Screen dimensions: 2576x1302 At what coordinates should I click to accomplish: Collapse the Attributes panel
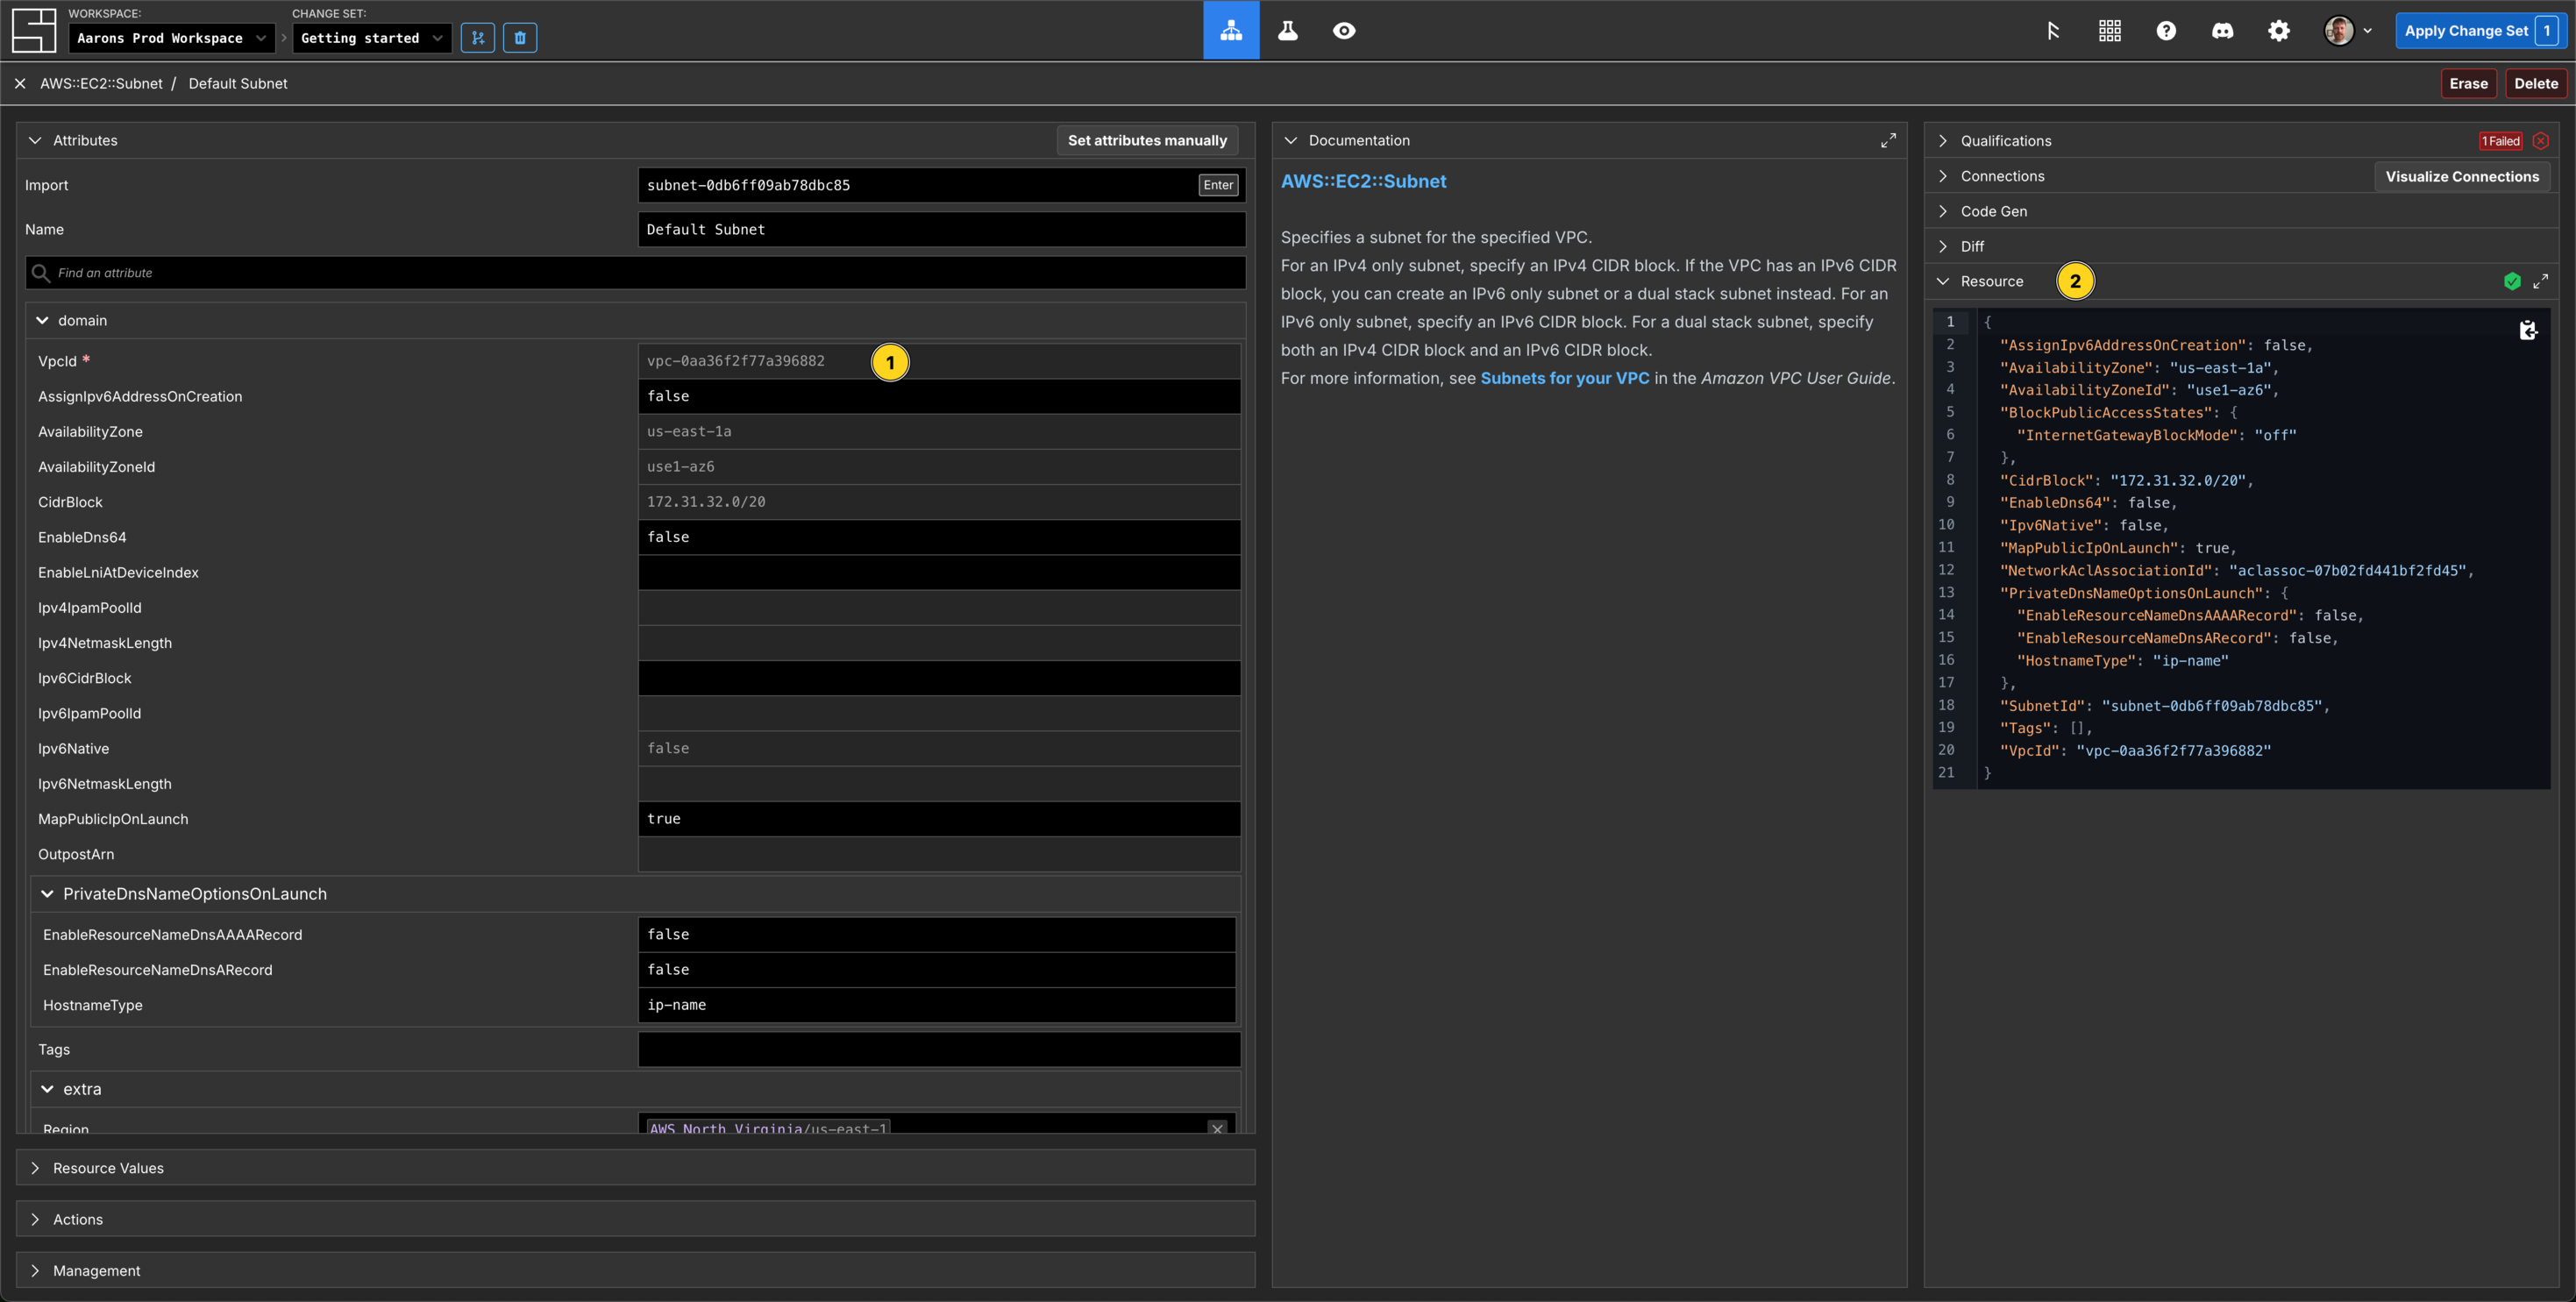pyautogui.click(x=35, y=141)
